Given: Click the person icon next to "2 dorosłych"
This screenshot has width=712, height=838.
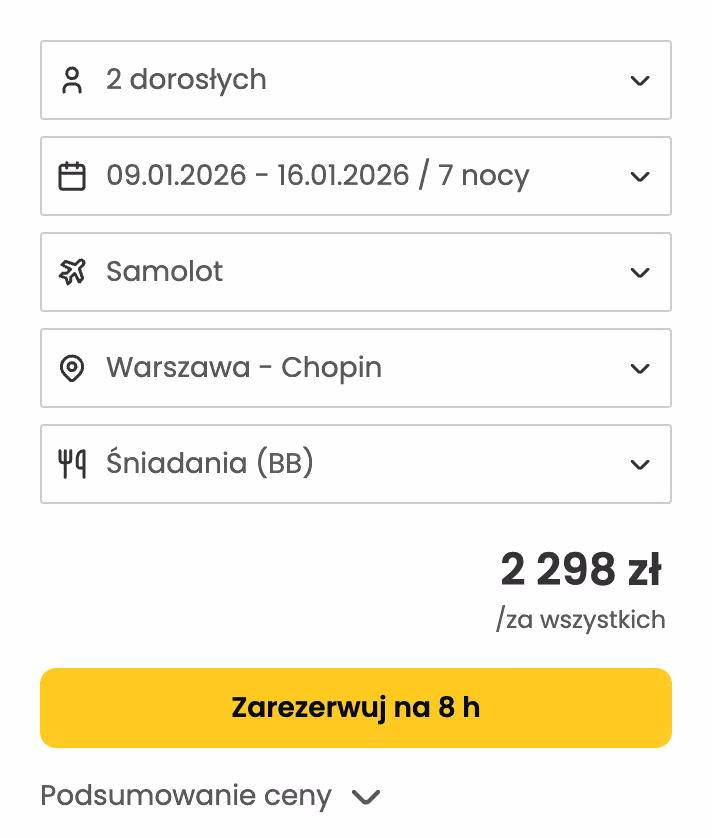Looking at the screenshot, I should click(72, 80).
